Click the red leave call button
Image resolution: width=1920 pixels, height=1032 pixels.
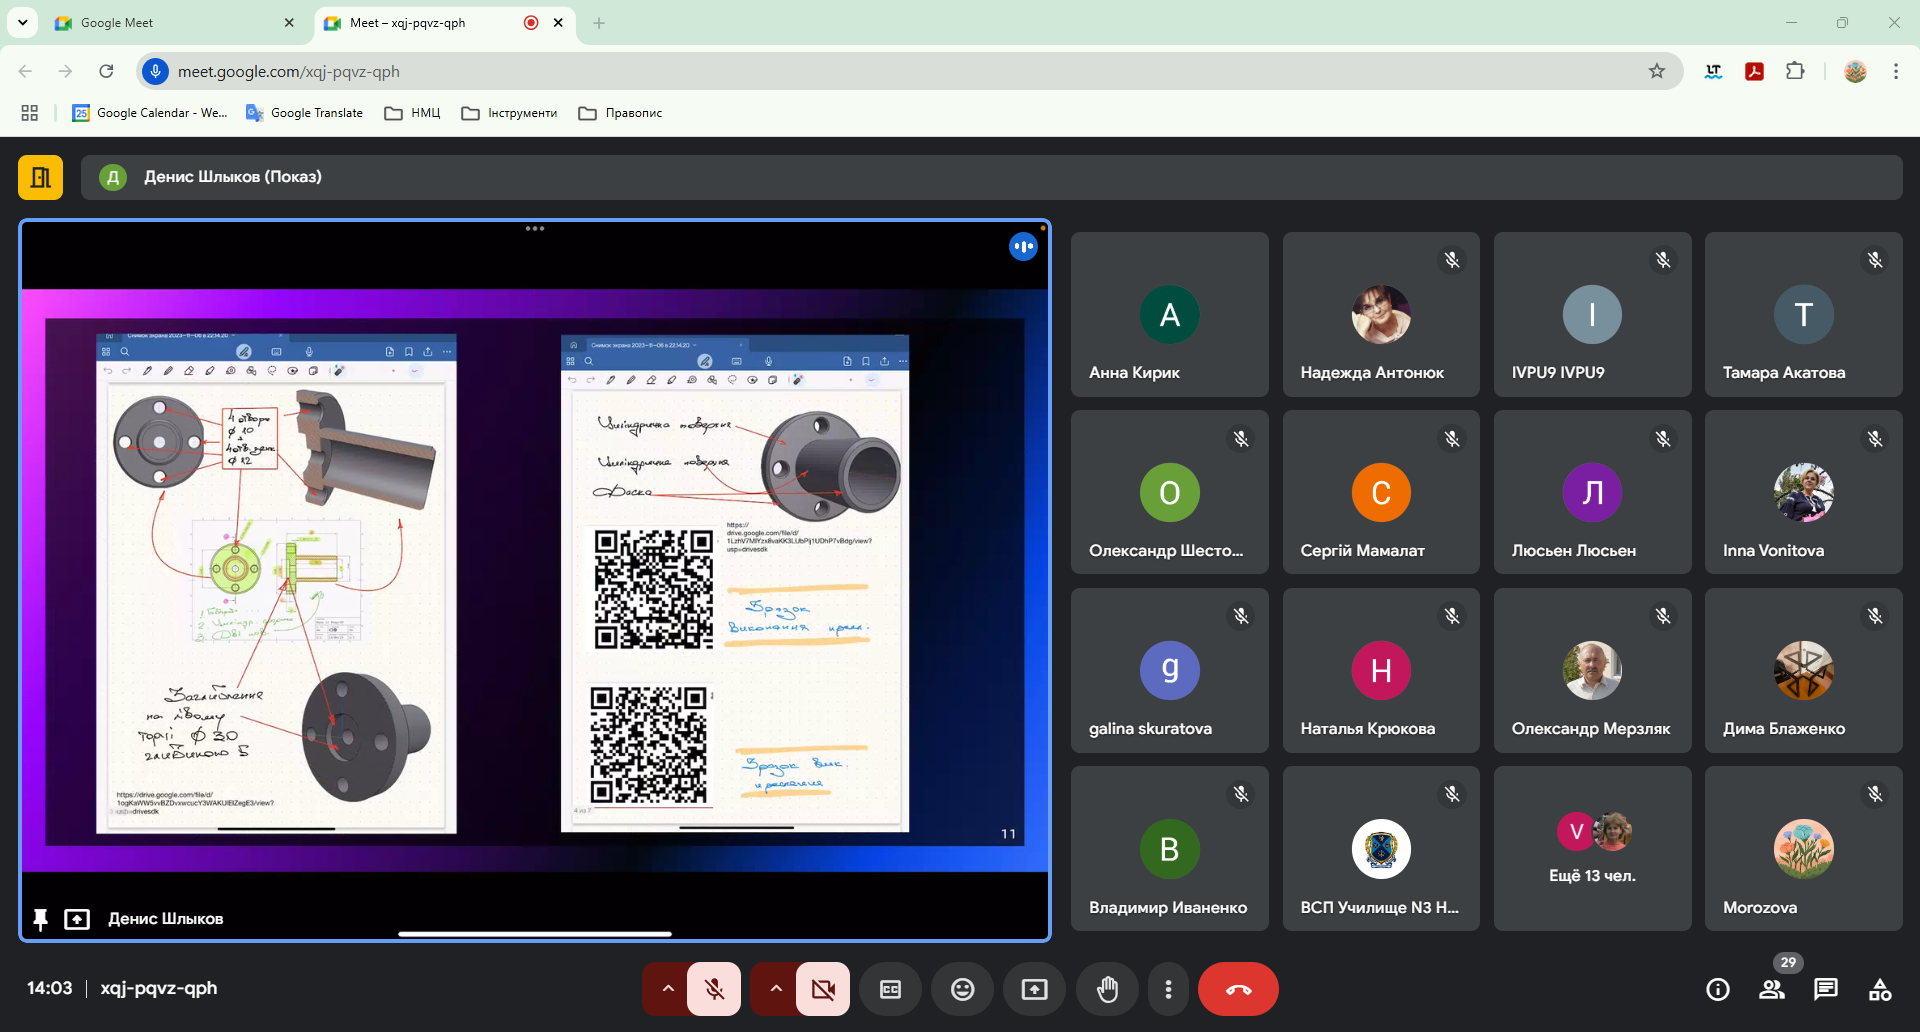click(x=1238, y=989)
